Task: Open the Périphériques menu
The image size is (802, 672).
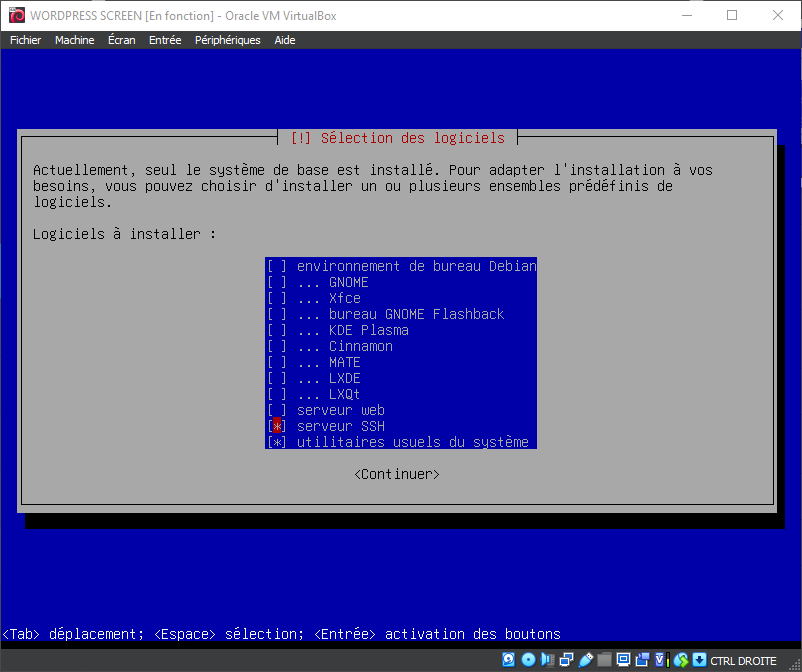Action: click(227, 40)
